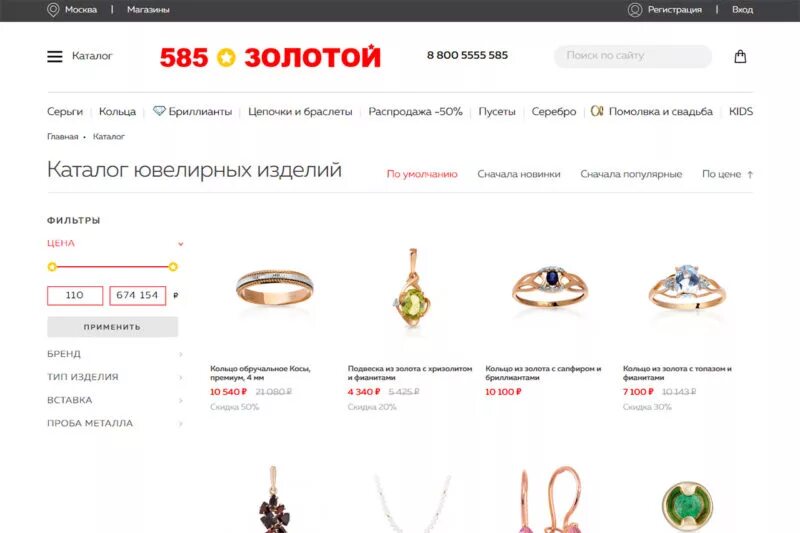The width and height of the screenshot is (800, 533).
Task: Click the diamond icon beside Бриллианты
Action: pyautogui.click(x=159, y=111)
